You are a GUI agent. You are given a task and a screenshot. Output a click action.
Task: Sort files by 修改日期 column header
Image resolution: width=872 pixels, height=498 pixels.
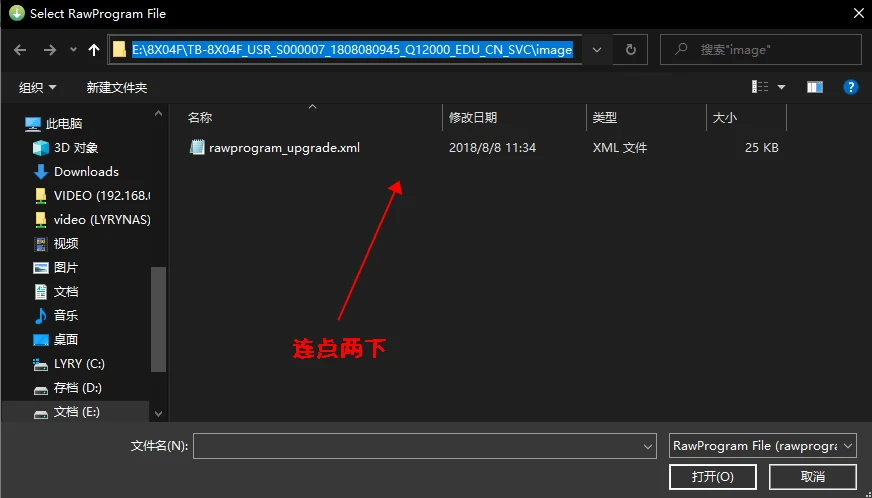click(x=473, y=118)
